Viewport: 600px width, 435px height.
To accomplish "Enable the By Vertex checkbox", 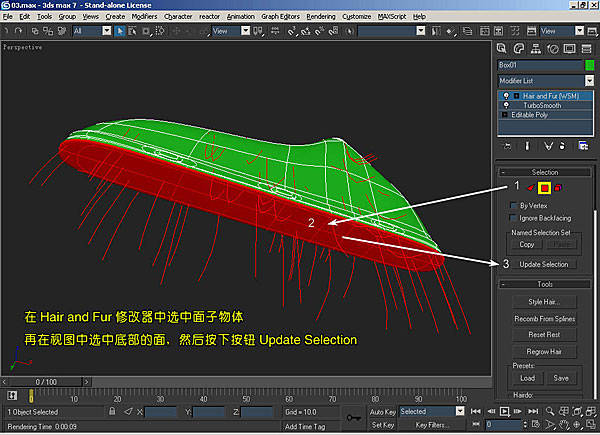I will (x=513, y=205).
